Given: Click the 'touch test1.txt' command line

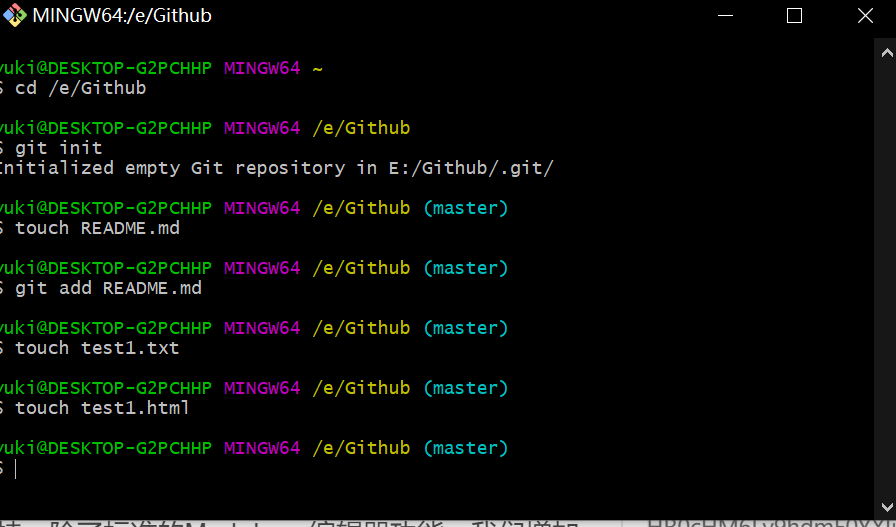Looking at the screenshot, I should pos(90,348).
